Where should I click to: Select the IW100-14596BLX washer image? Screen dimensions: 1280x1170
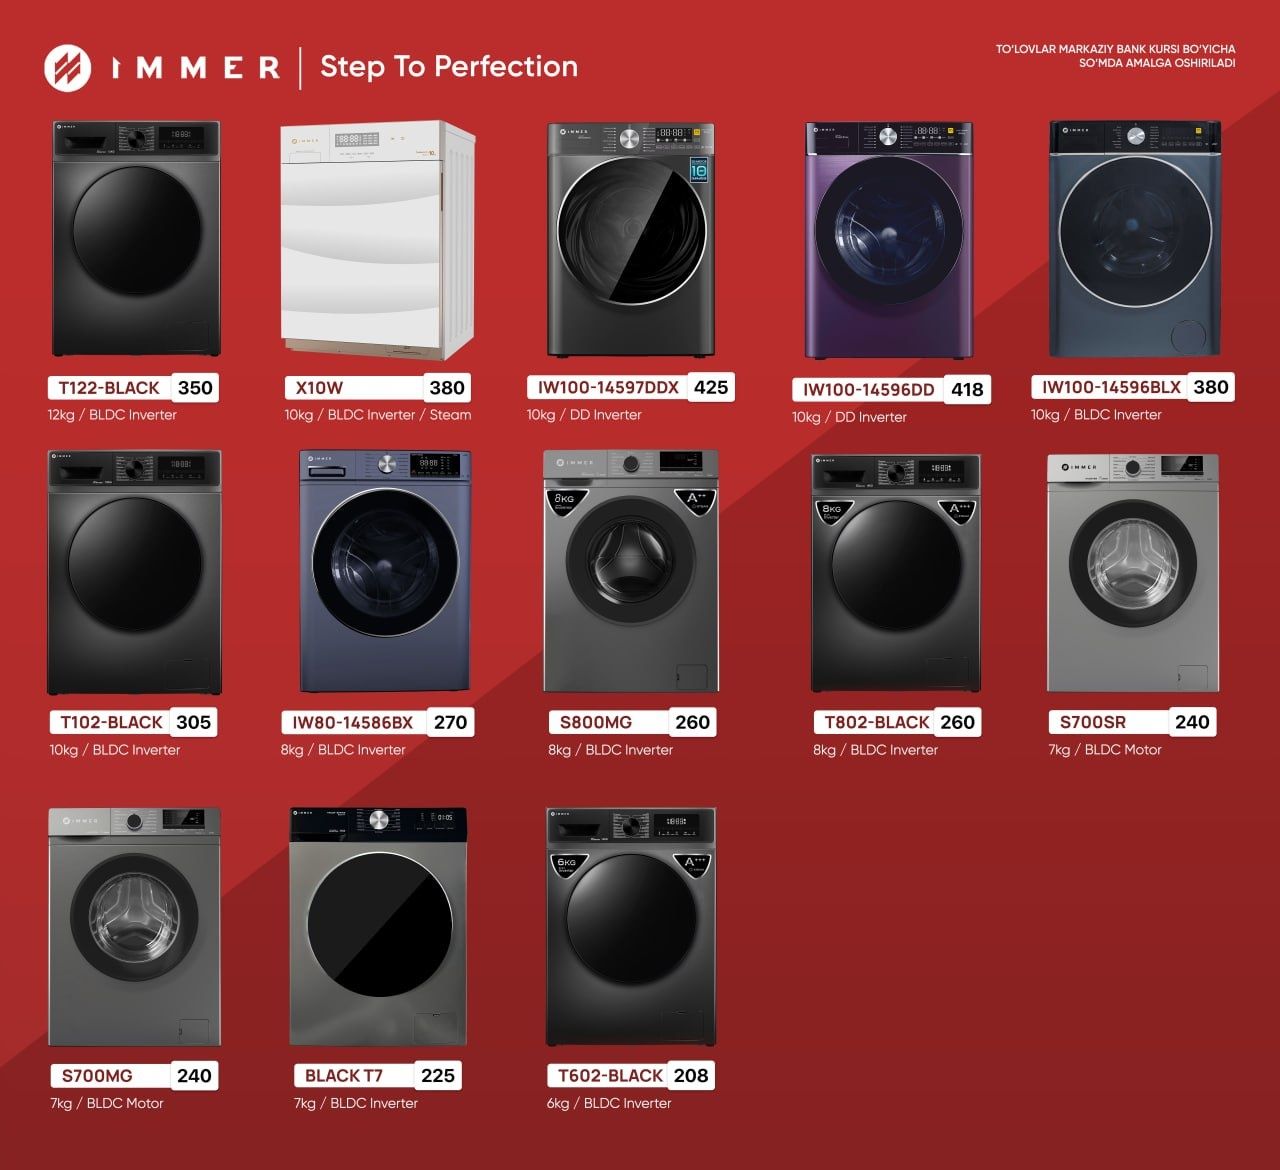[1135, 239]
